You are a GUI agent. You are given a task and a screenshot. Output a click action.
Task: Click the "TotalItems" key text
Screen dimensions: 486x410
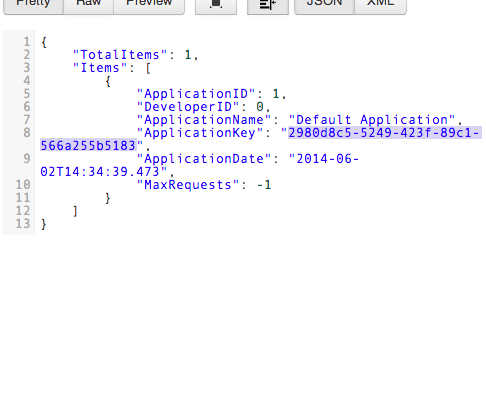pos(120,55)
